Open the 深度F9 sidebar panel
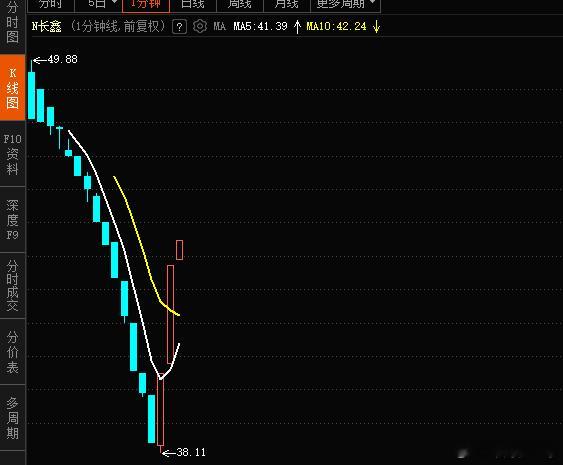 (13, 220)
